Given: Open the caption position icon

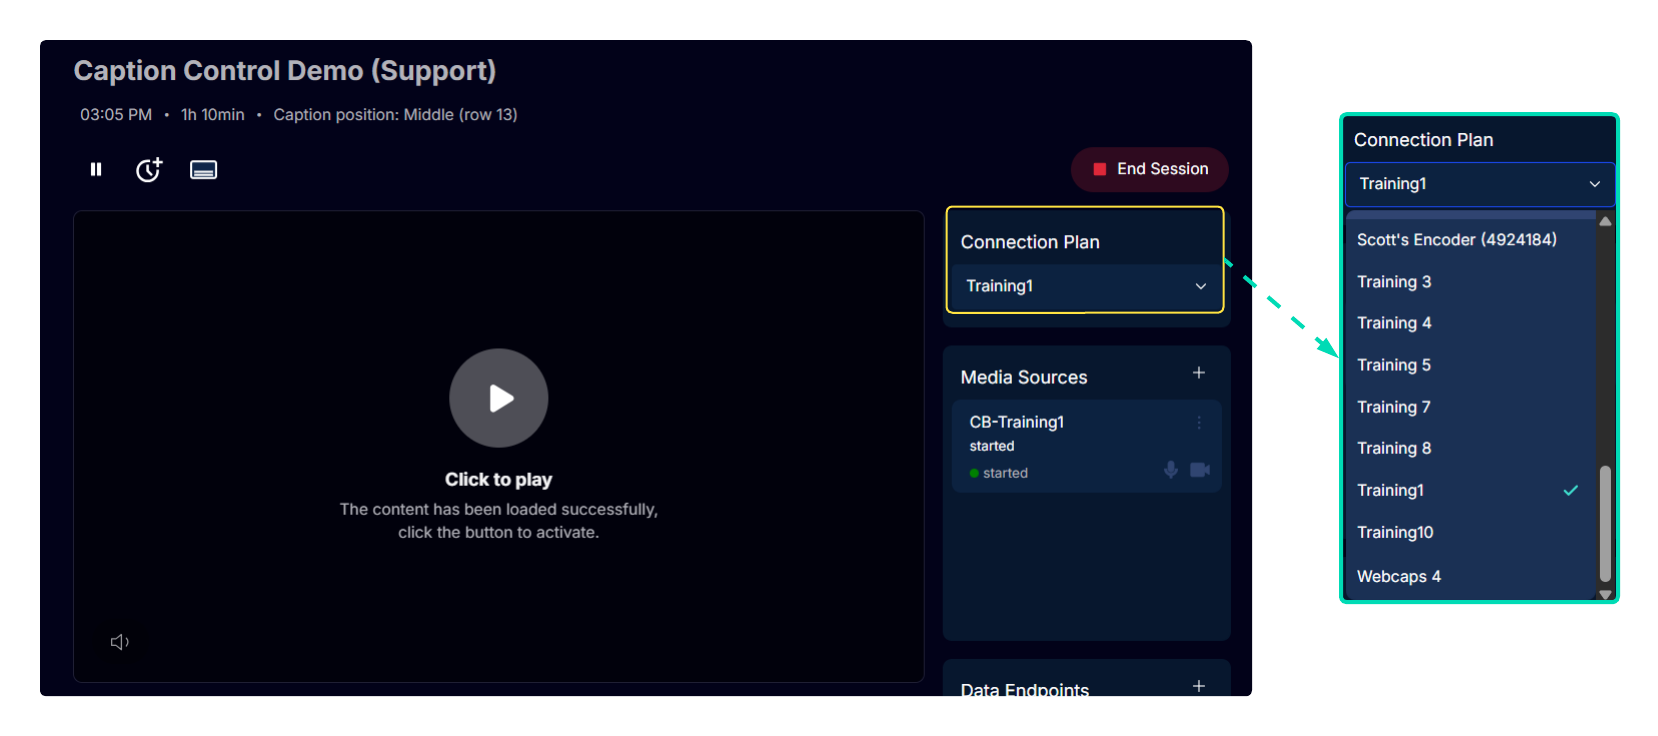Looking at the screenshot, I should point(203,170).
